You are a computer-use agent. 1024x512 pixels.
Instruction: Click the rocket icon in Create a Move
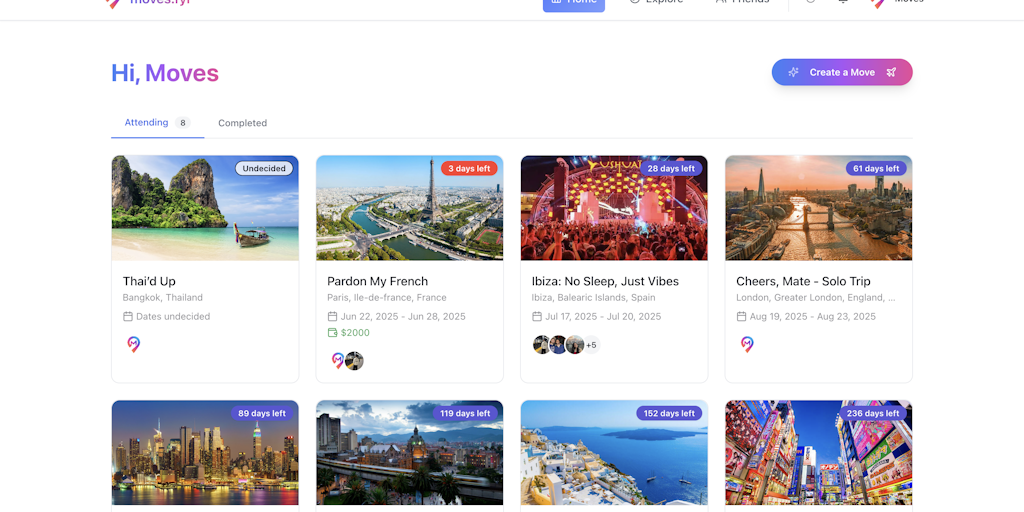pos(891,72)
